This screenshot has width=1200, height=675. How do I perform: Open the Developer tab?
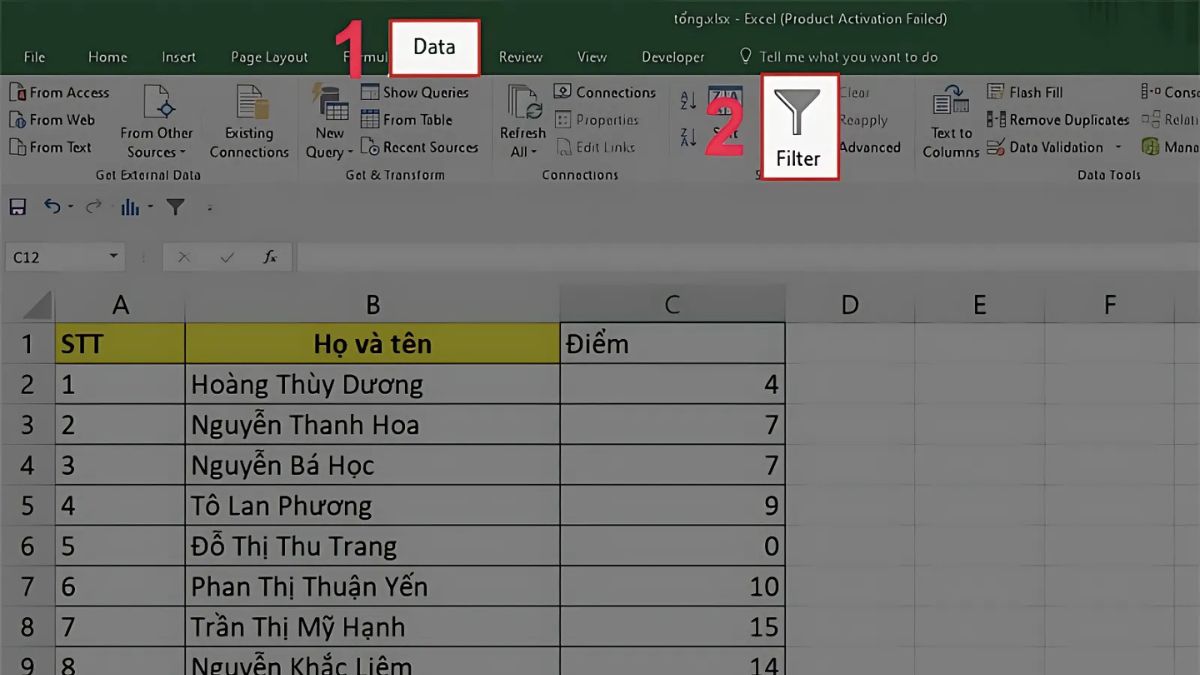(x=673, y=57)
